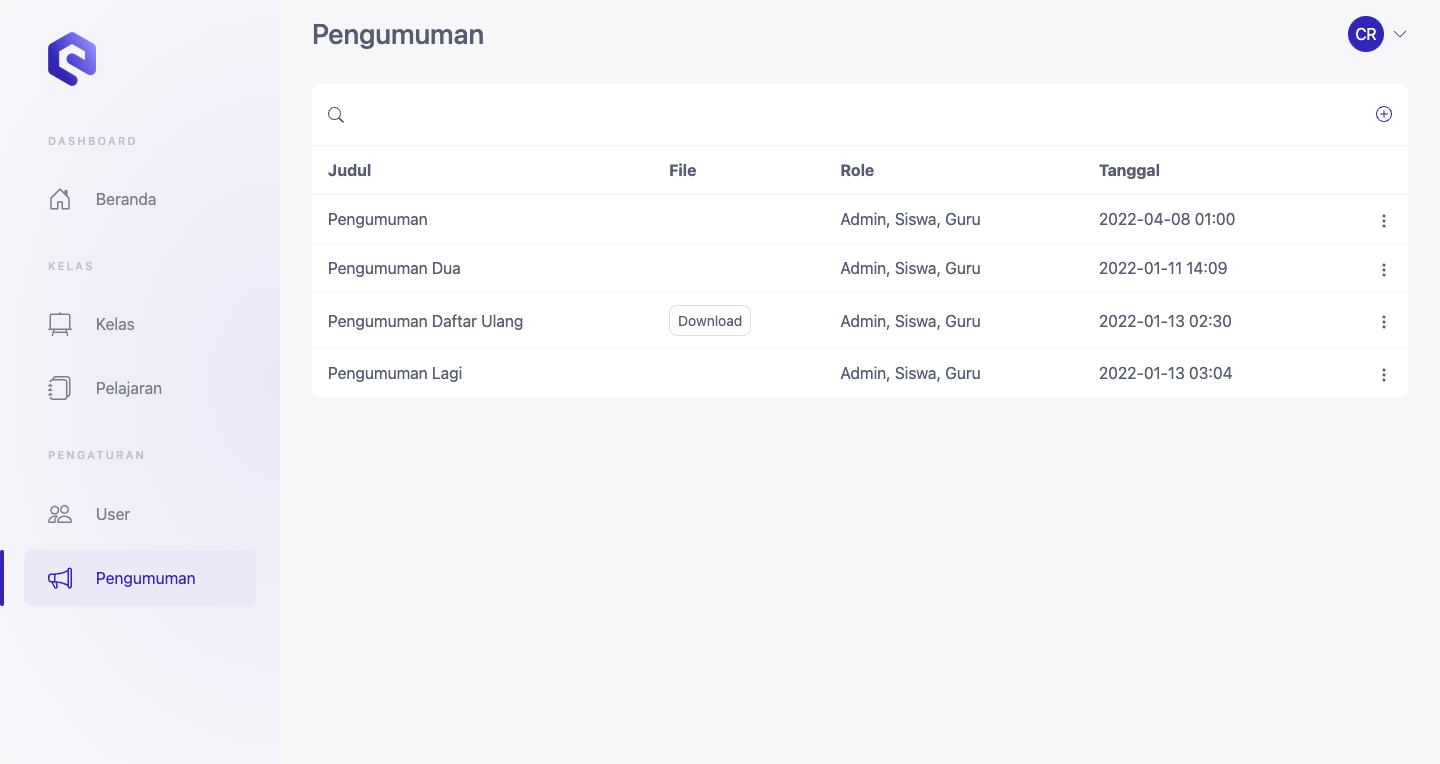
Task: Select the 'Pengumuman Dua' title cell
Action: 394,268
